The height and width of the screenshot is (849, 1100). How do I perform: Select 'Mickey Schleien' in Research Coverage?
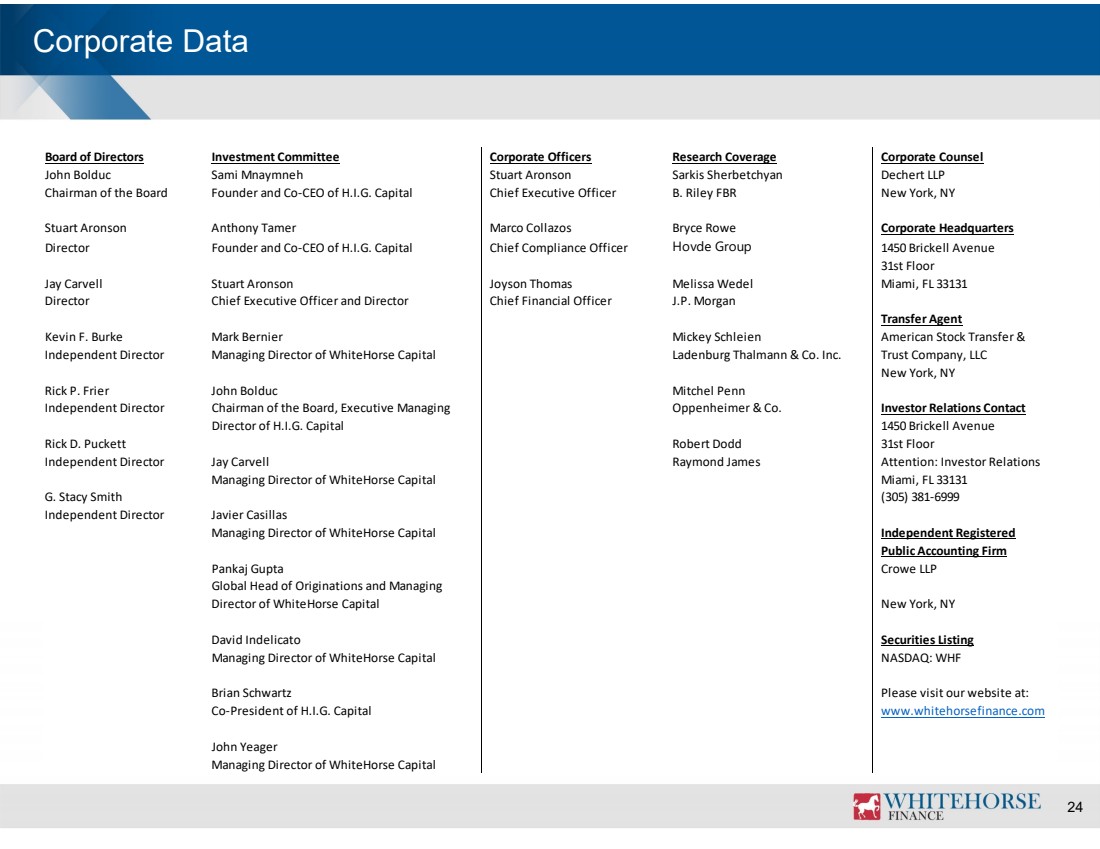(716, 337)
